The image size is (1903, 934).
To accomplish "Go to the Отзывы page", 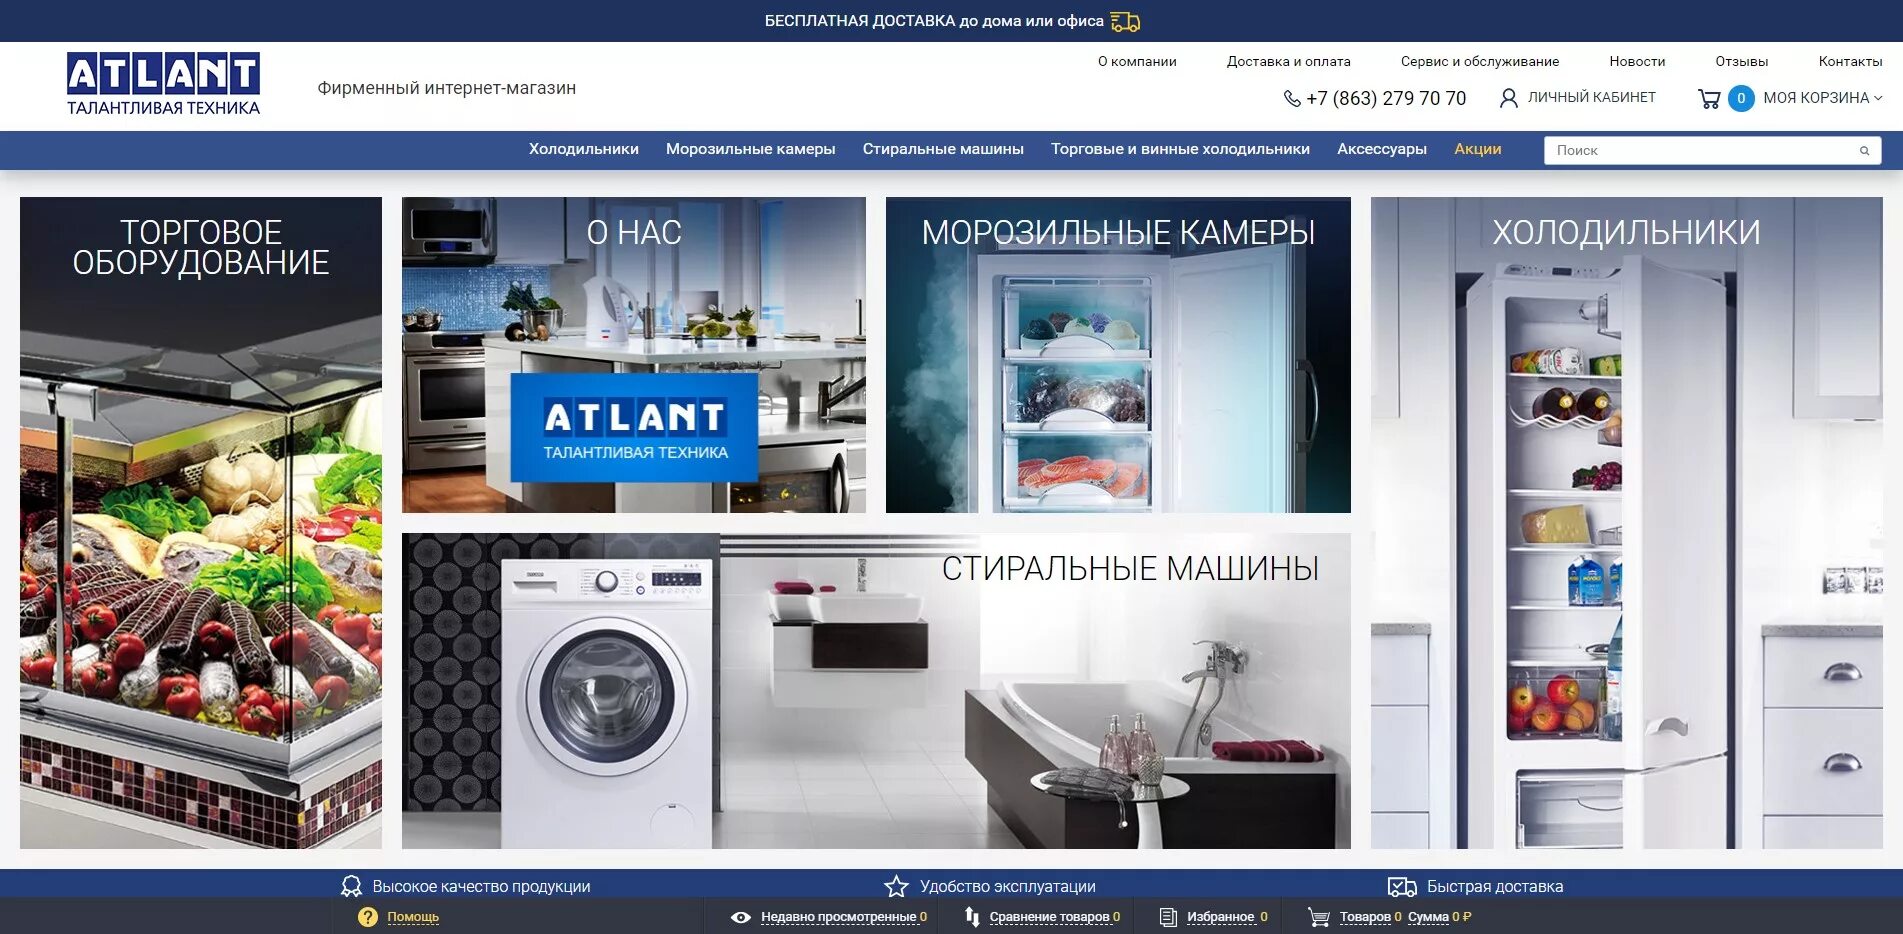I will click(x=1742, y=61).
